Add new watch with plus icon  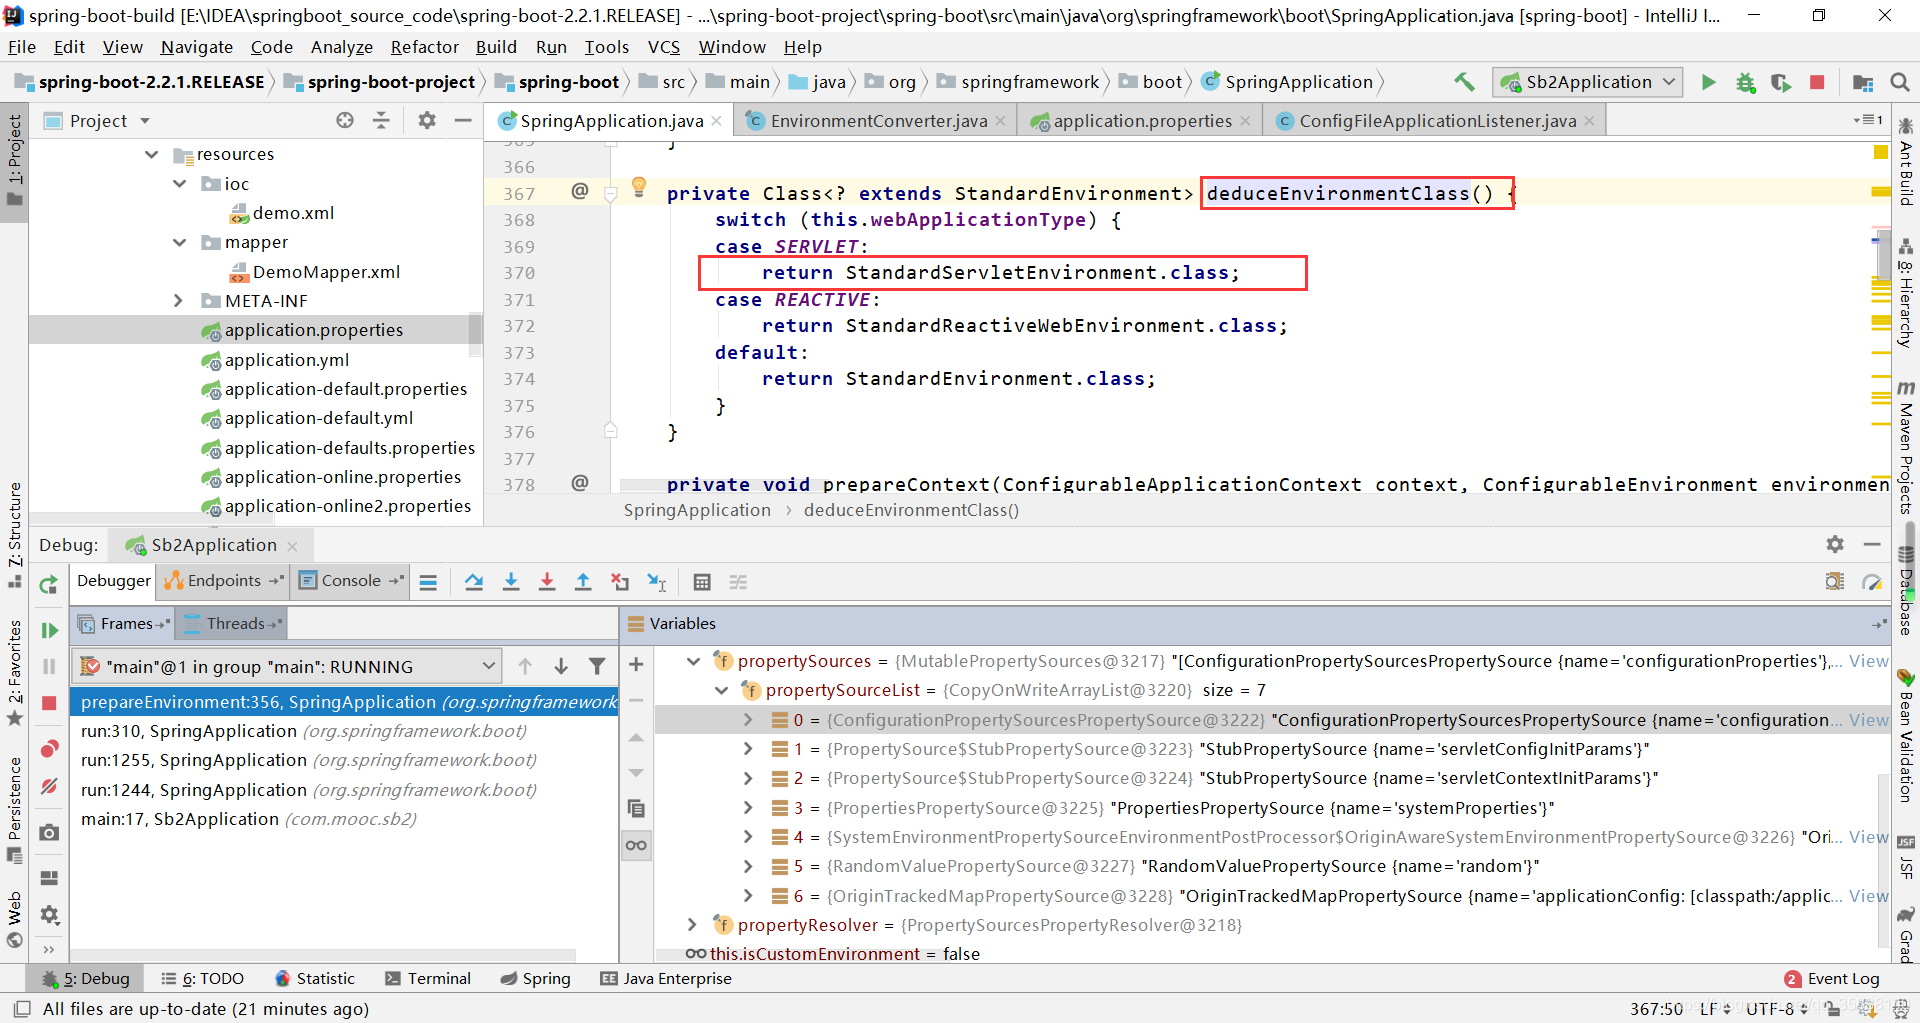tap(636, 664)
